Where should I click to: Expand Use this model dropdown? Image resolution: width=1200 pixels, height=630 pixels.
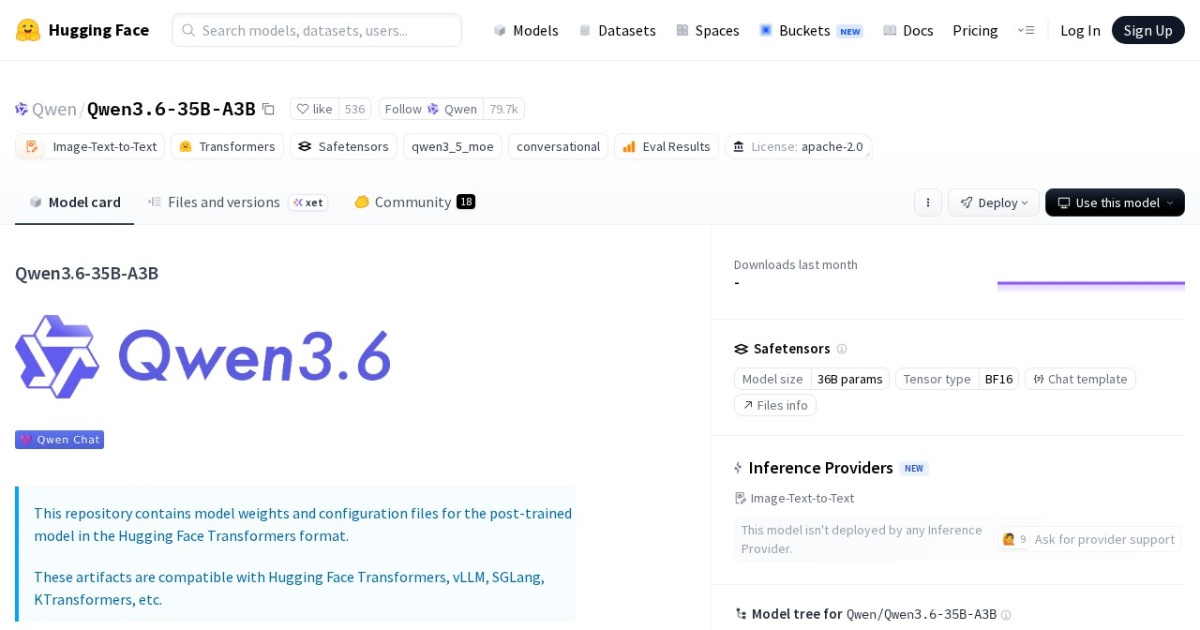1115,202
